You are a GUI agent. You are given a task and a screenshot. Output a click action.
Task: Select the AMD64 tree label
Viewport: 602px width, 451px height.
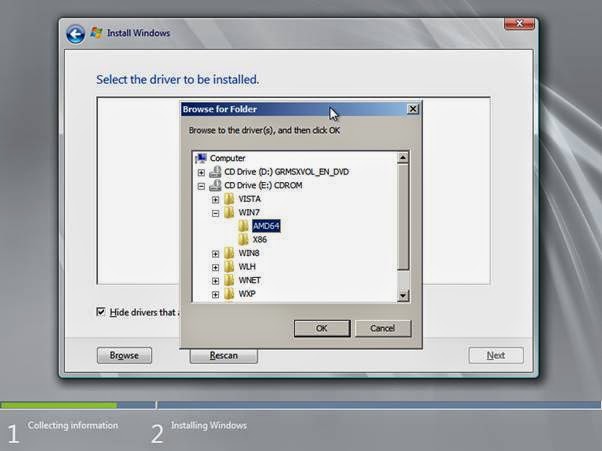[266, 226]
